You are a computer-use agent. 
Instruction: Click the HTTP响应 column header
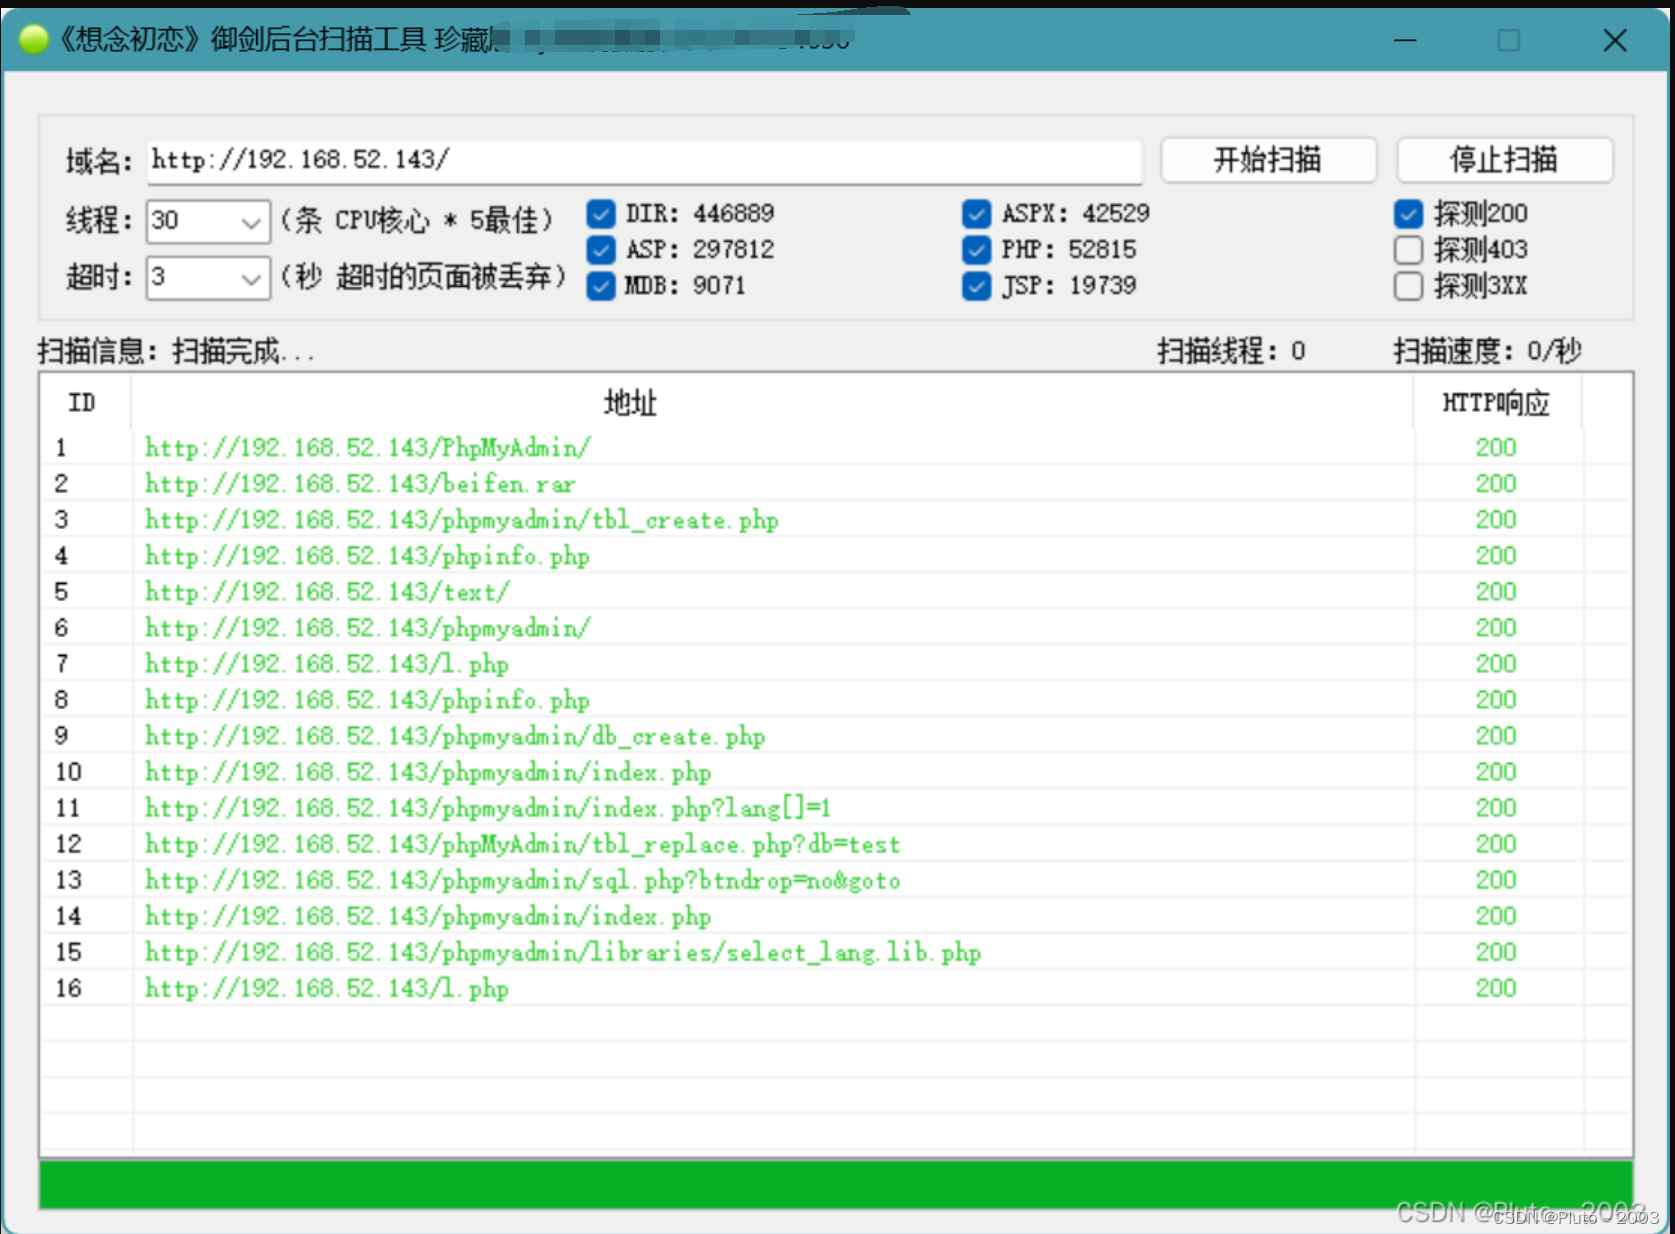point(1496,403)
